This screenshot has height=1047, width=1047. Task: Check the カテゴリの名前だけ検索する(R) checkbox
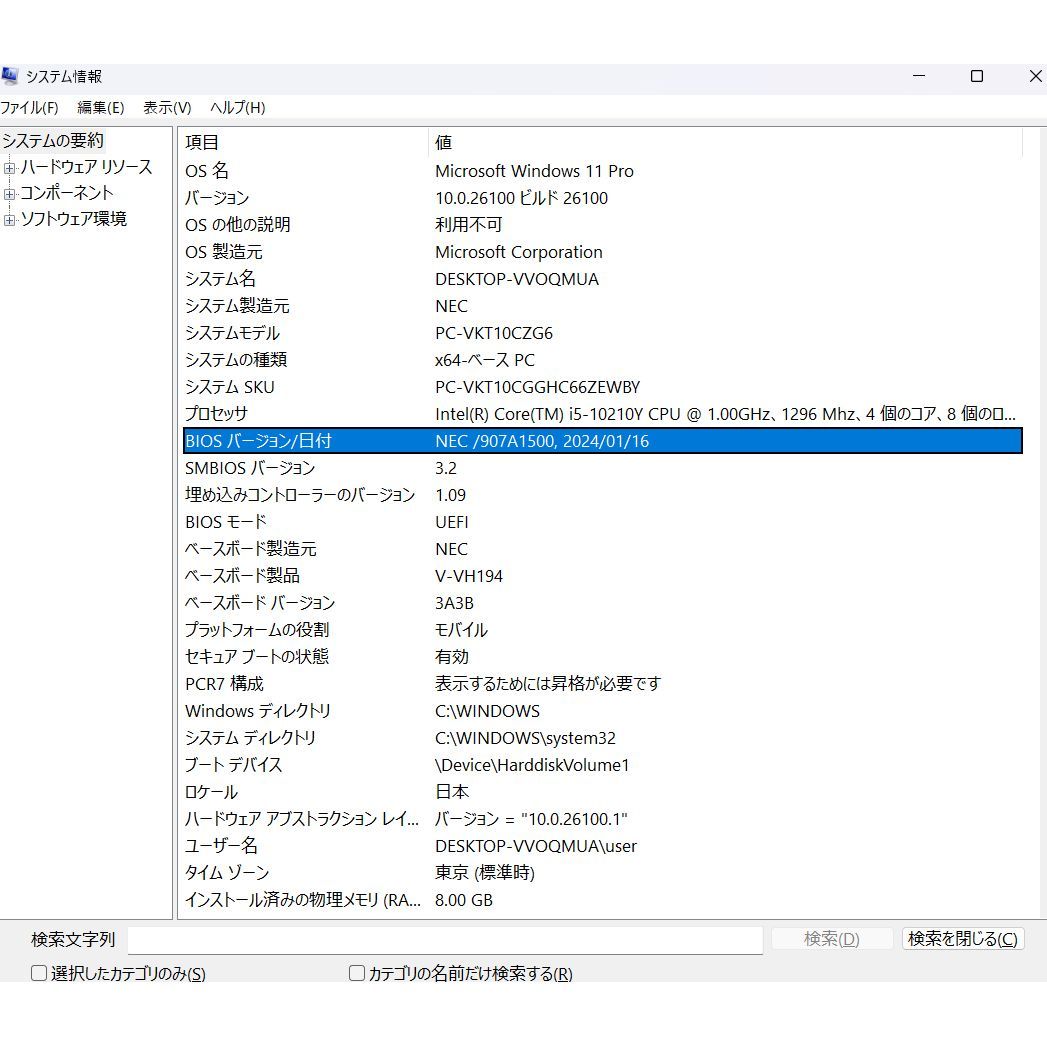(357, 974)
